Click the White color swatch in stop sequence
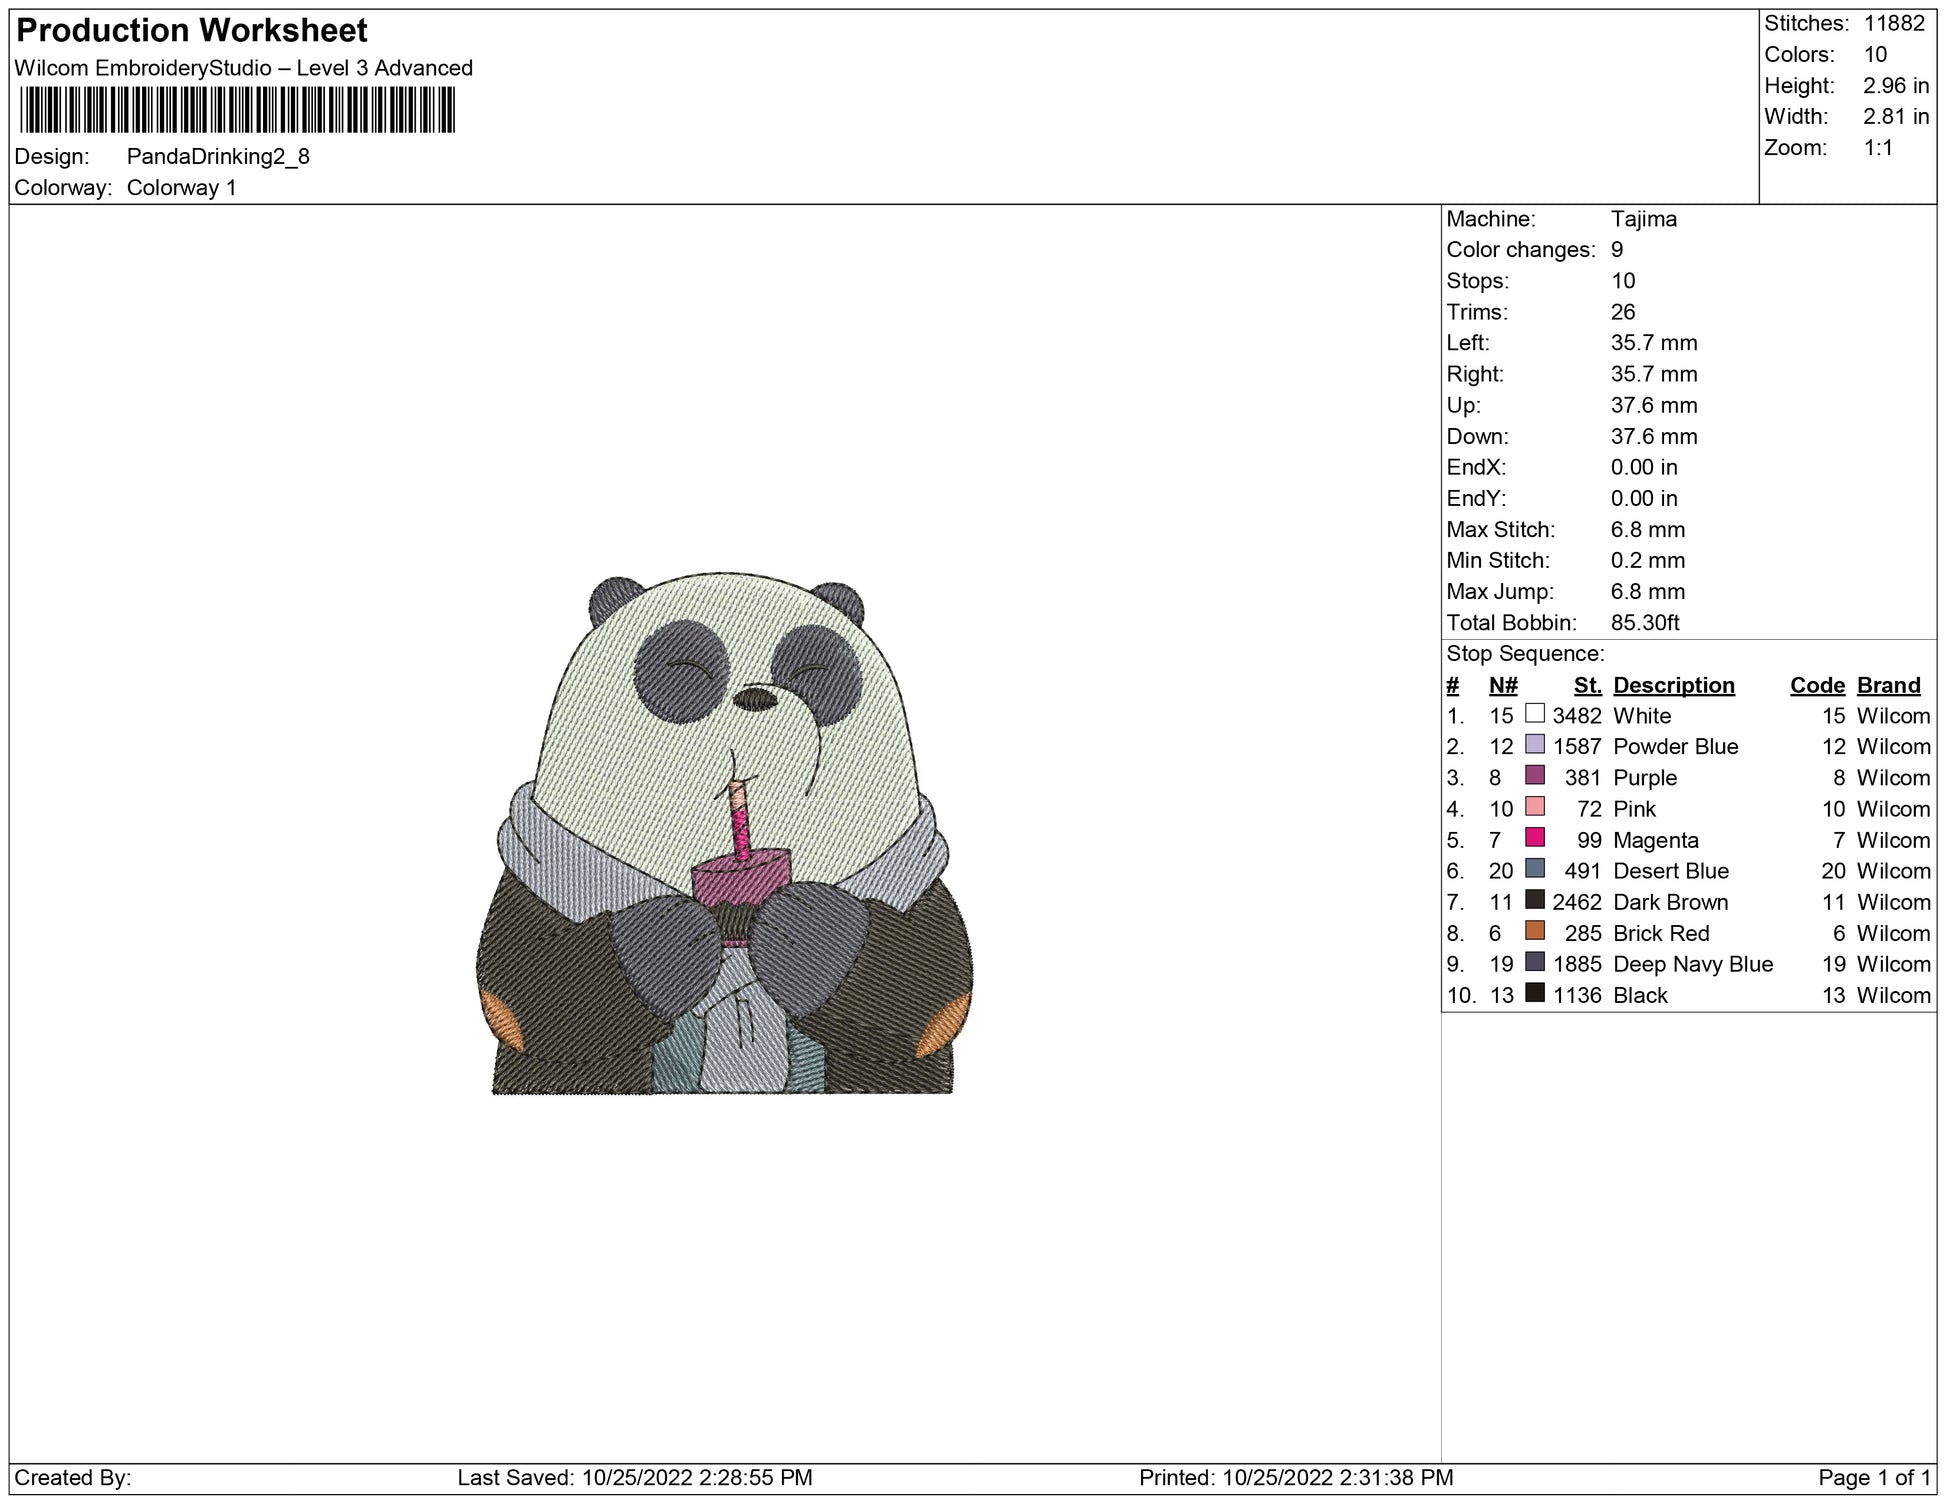 (x=1535, y=714)
